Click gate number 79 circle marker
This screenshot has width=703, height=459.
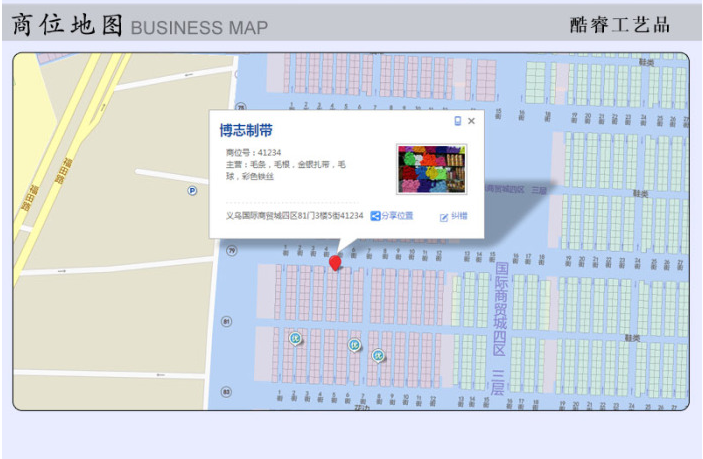(231, 252)
